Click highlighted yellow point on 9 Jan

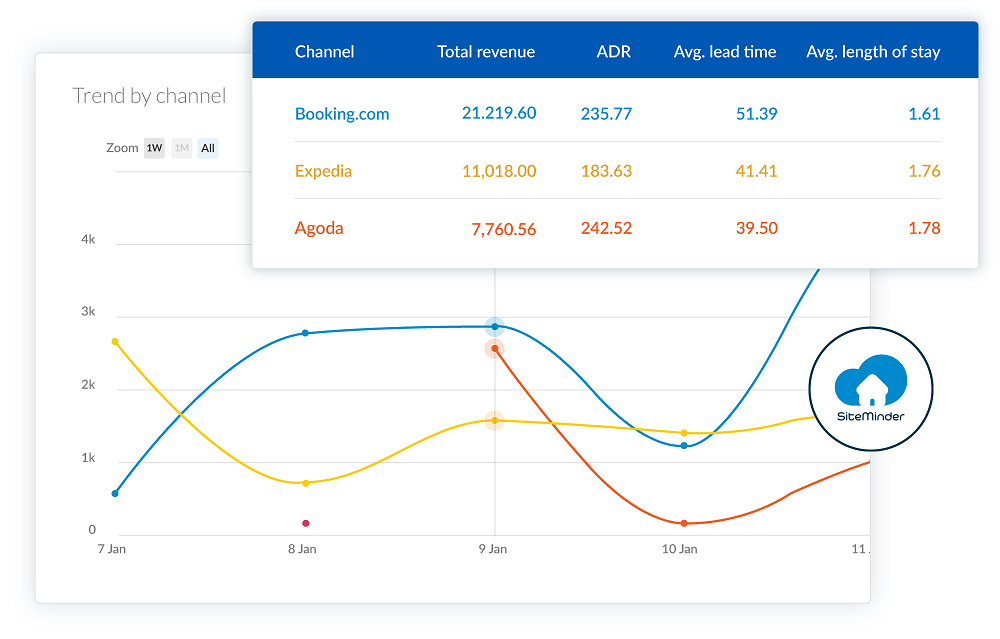click(494, 421)
